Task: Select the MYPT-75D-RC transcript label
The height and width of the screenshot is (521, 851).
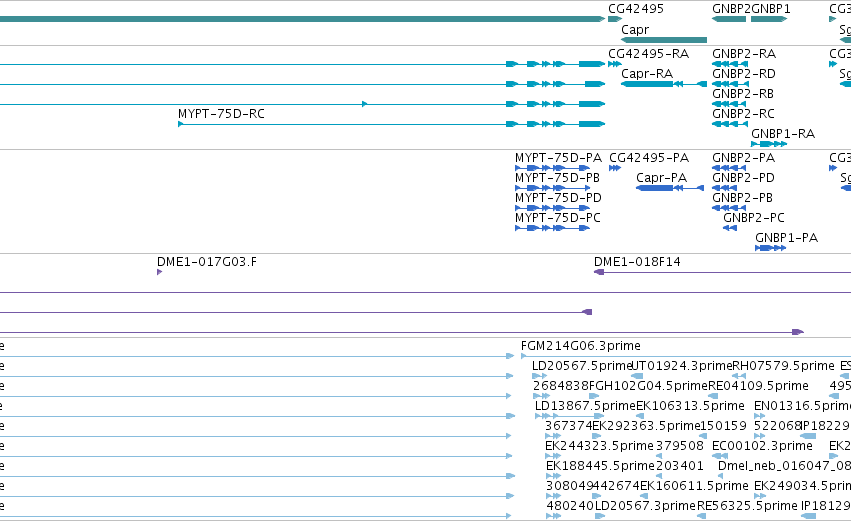Action: [221, 114]
